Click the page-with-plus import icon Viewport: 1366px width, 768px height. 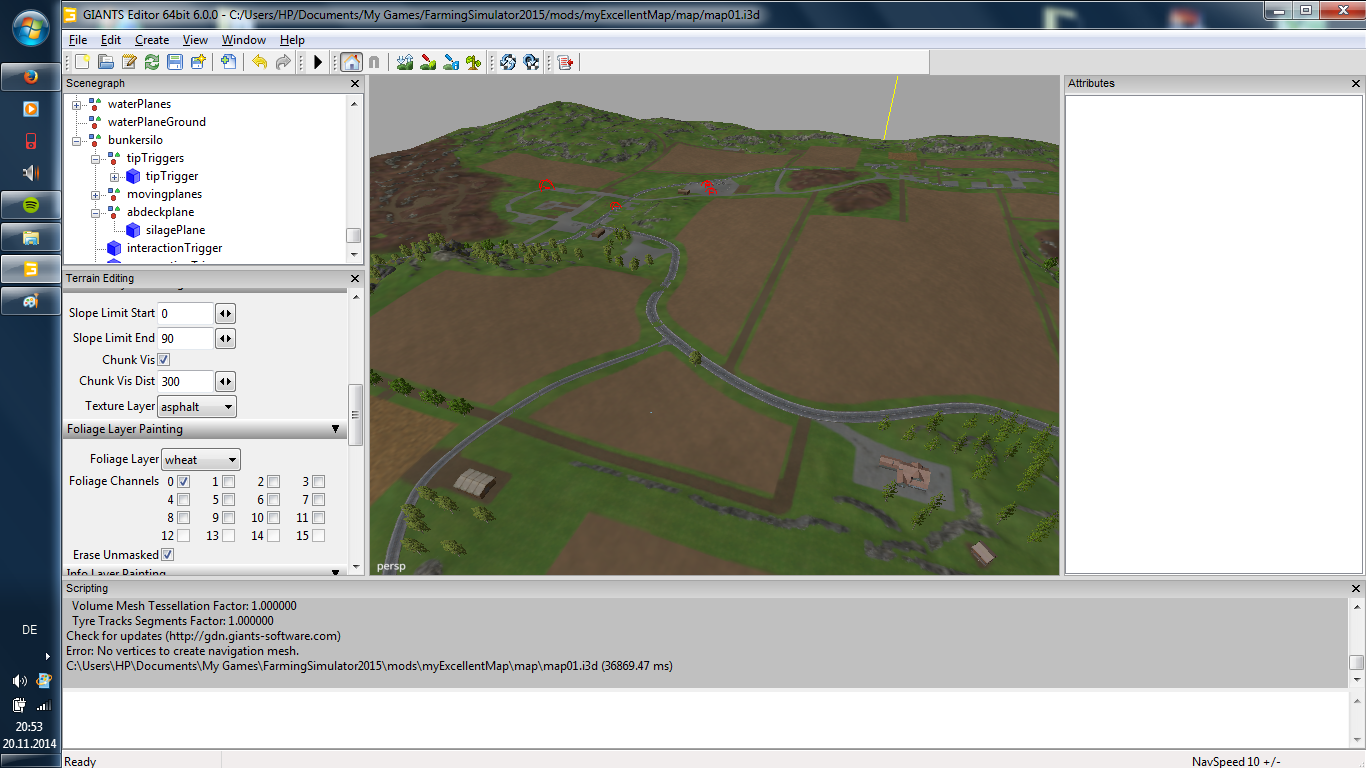229,62
